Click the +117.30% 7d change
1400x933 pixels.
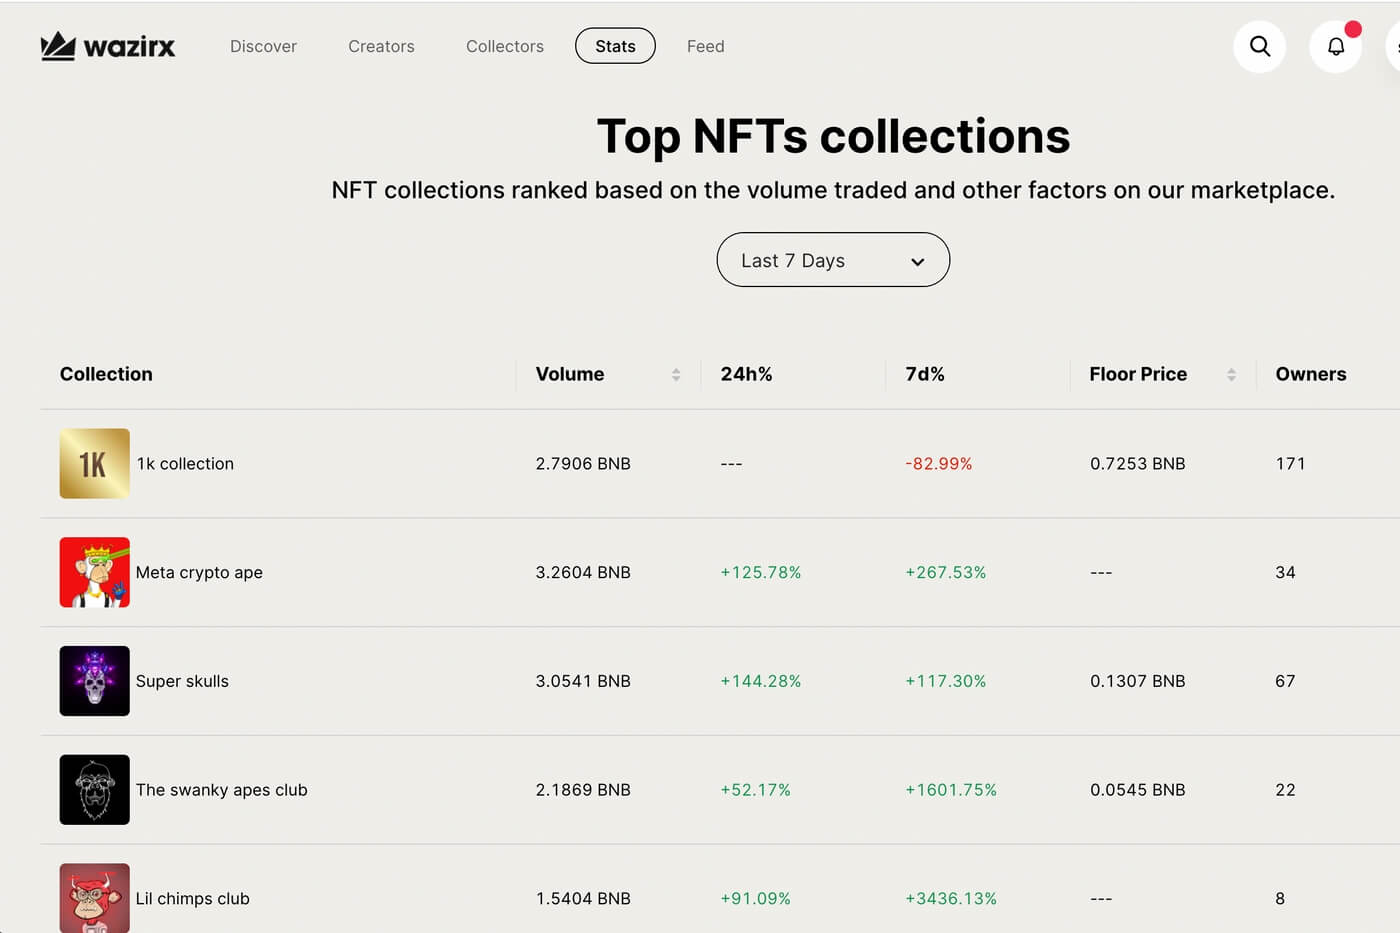click(946, 681)
